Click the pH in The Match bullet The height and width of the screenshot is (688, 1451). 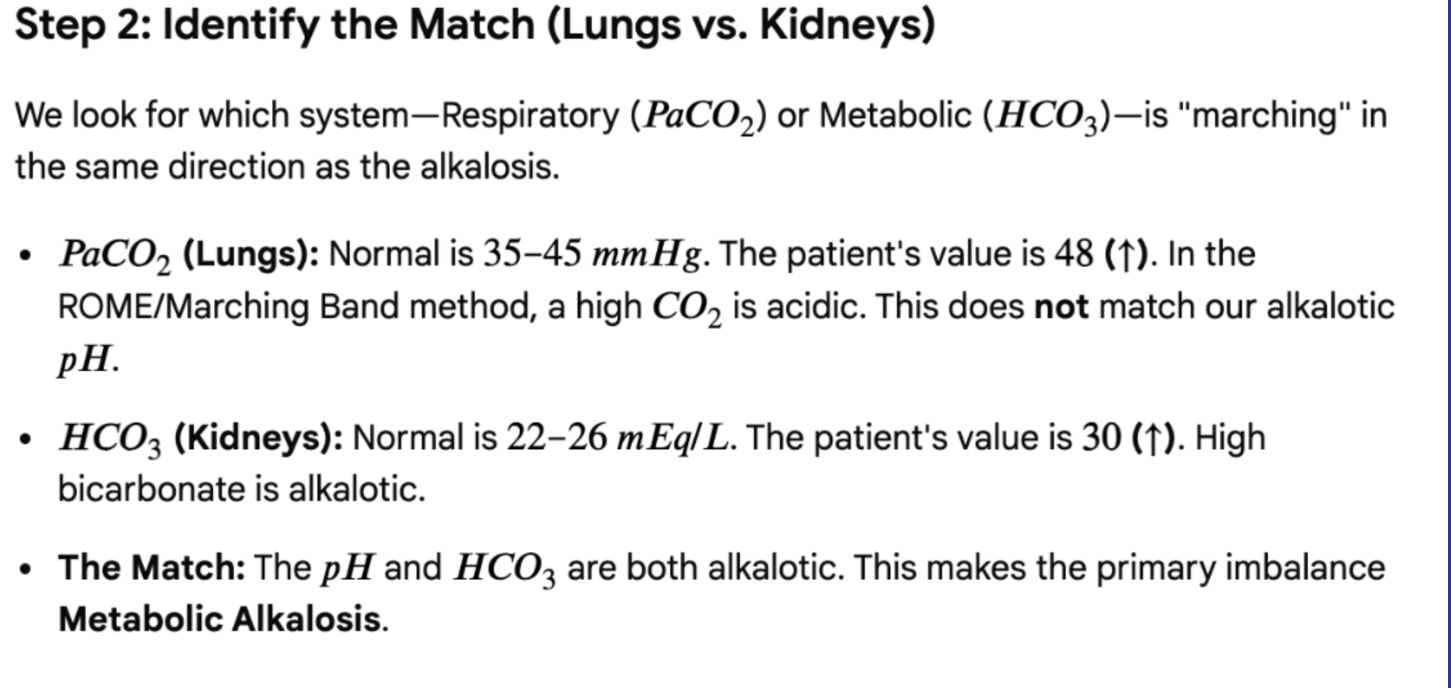pos(347,569)
